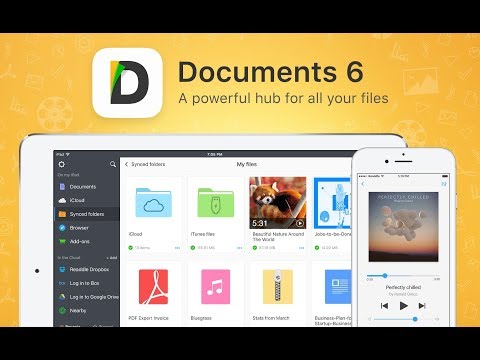Screen dimensions: 480x360
Task: Click the Documents 6 app logo
Action: point(127,83)
